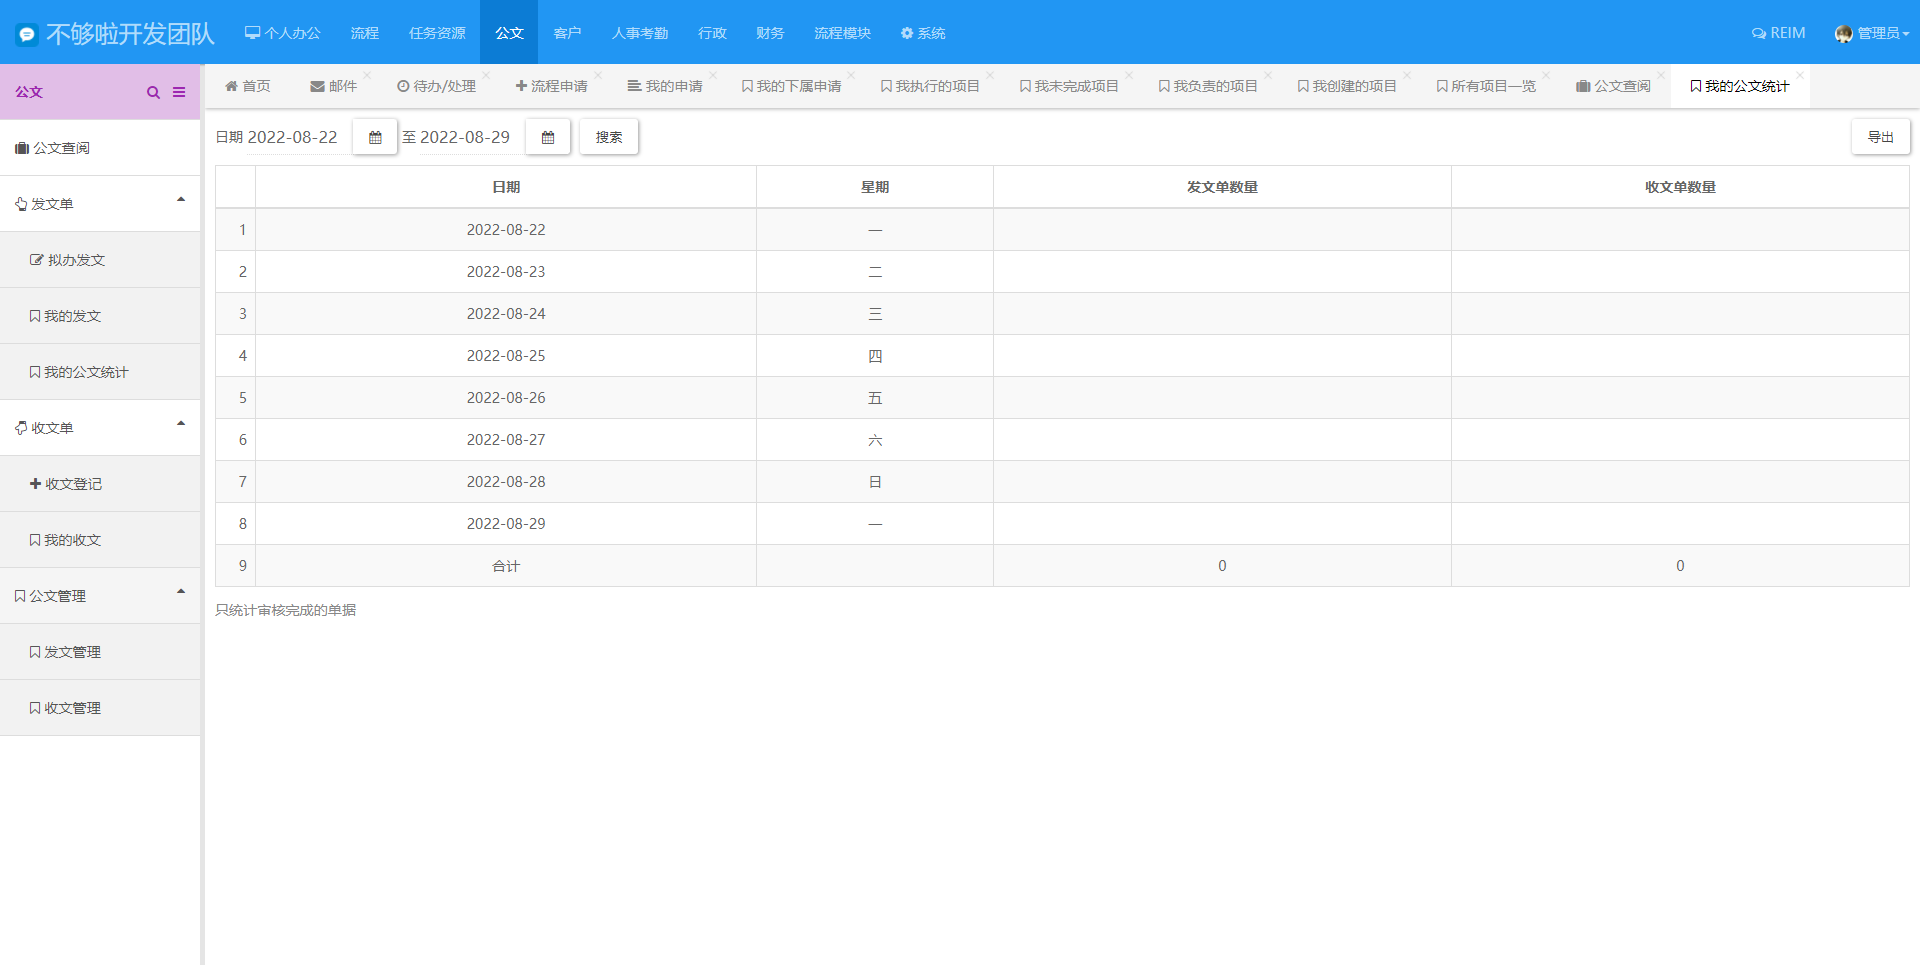Switch to the 首页 tab
The height and width of the screenshot is (965, 1920).
pos(248,86)
